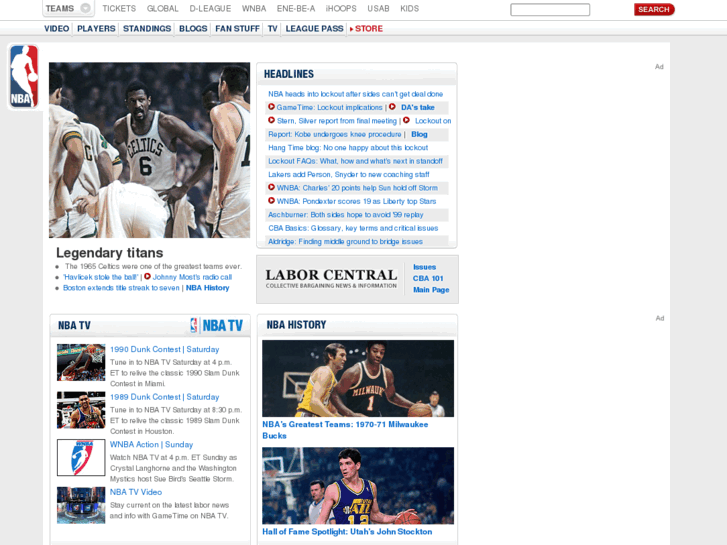
Task: Open 'Havlicek stole the ball!' link
Action: (x=101, y=277)
